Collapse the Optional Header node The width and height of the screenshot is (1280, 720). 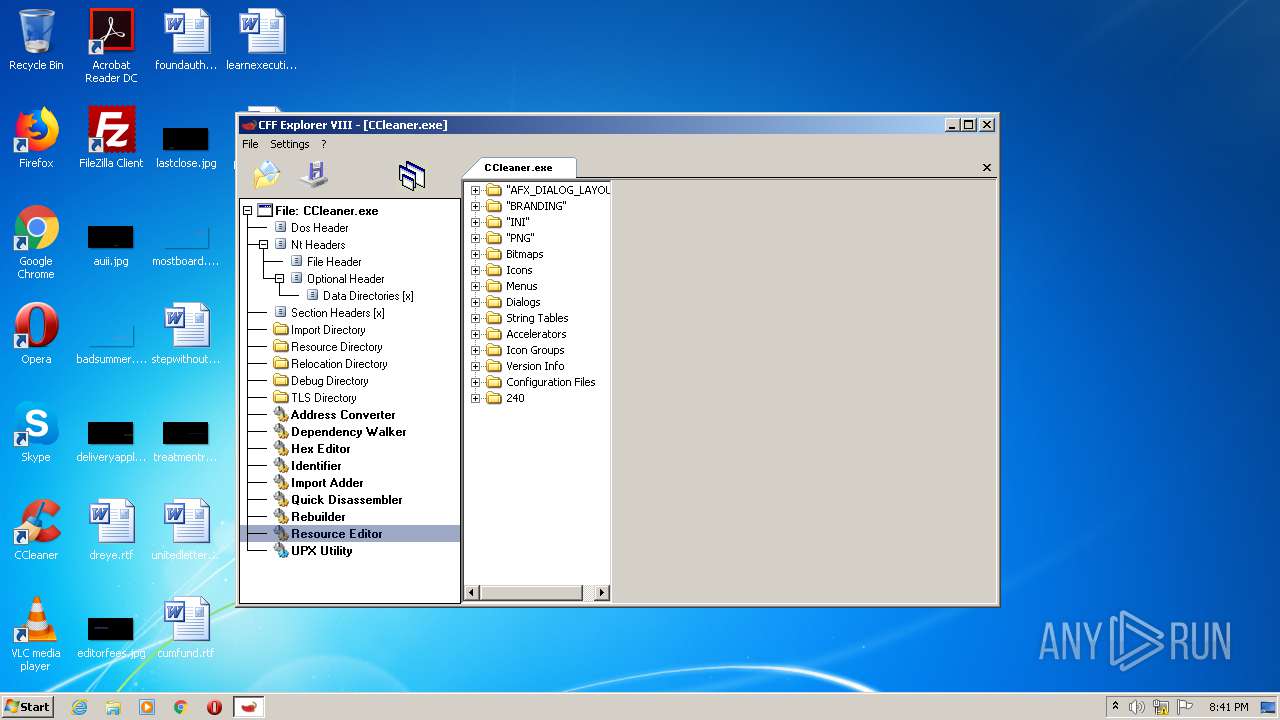point(279,279)
